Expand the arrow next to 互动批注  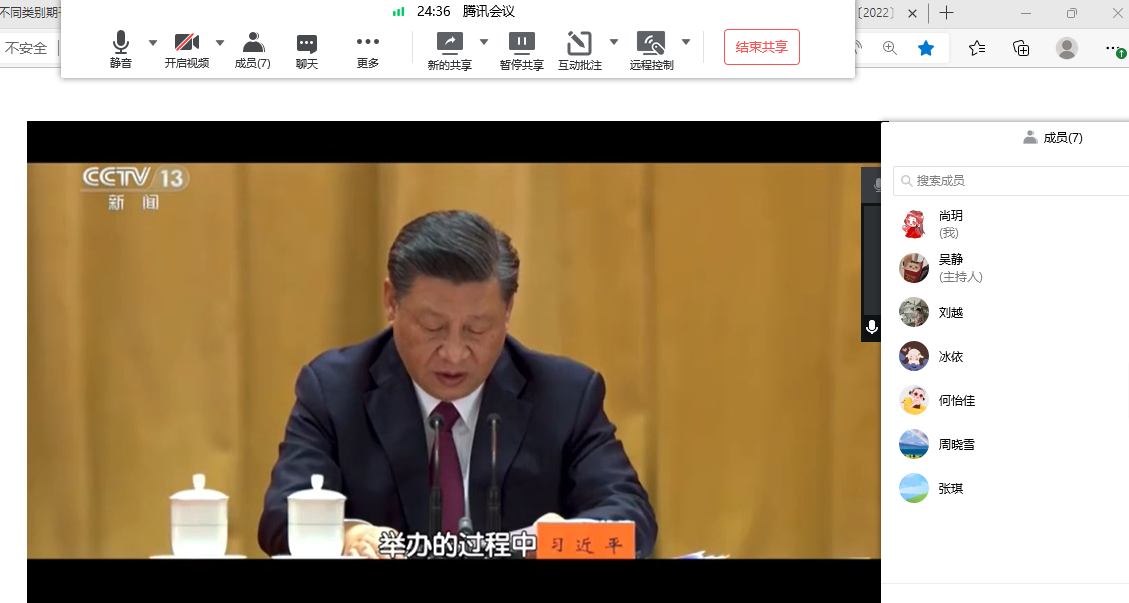pos(614,42)
